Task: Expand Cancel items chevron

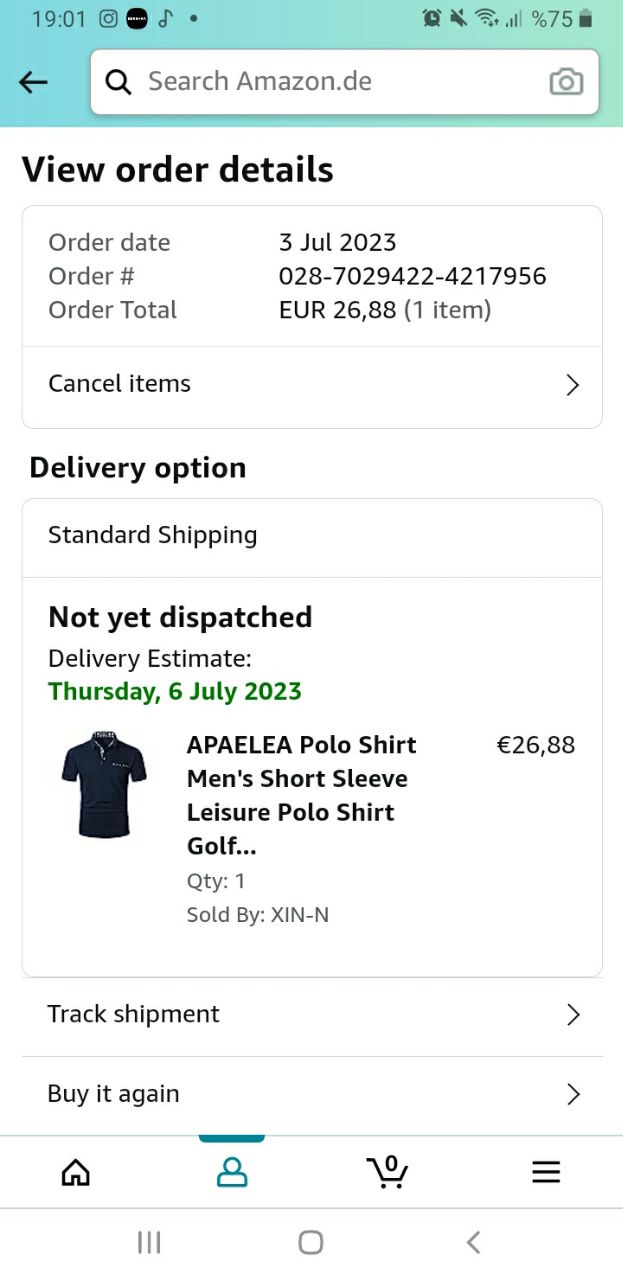Action: click(x=572, y=385)
